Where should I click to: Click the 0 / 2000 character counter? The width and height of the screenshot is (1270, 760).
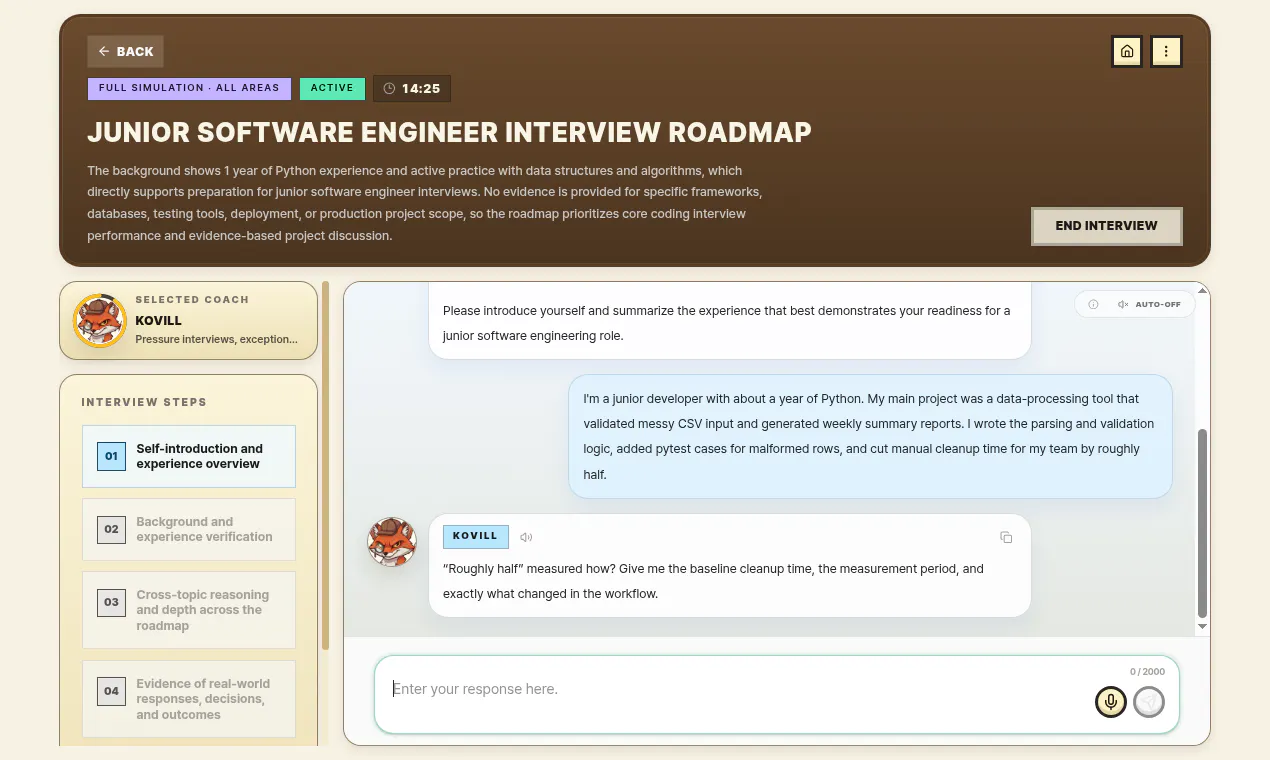[1147, 672]
